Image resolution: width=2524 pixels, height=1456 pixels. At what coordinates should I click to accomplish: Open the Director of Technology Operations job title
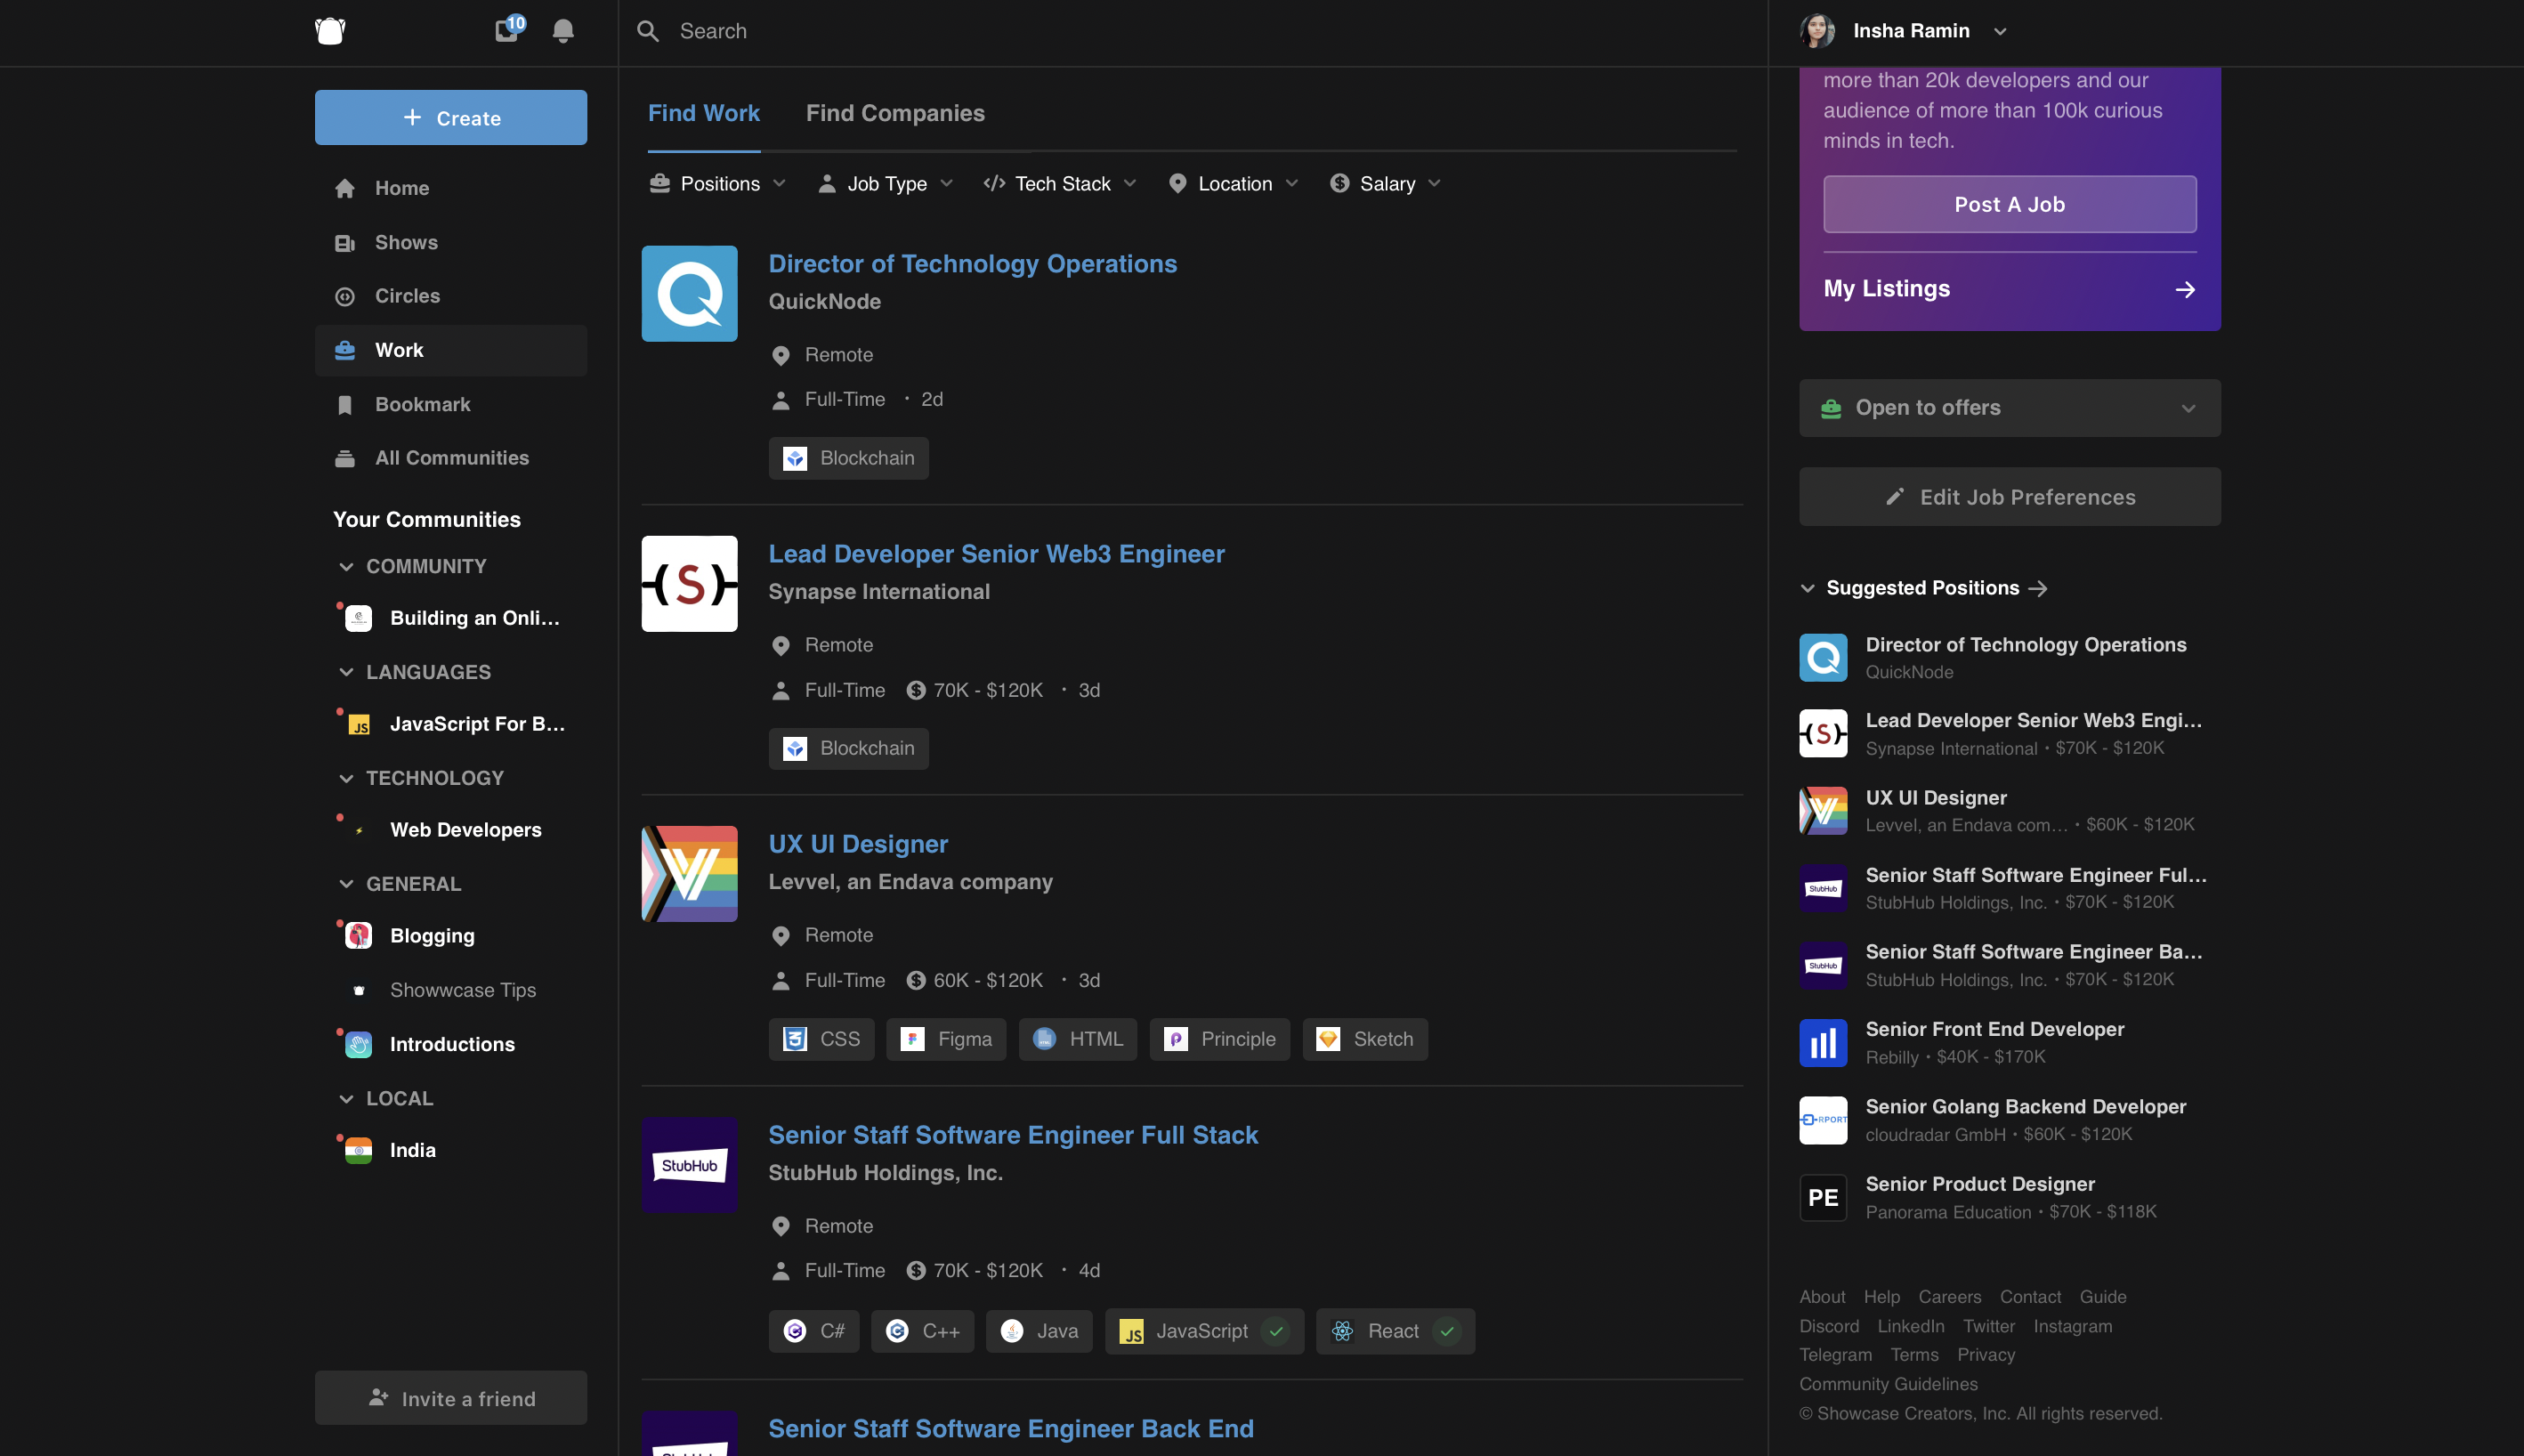point(972,264)
